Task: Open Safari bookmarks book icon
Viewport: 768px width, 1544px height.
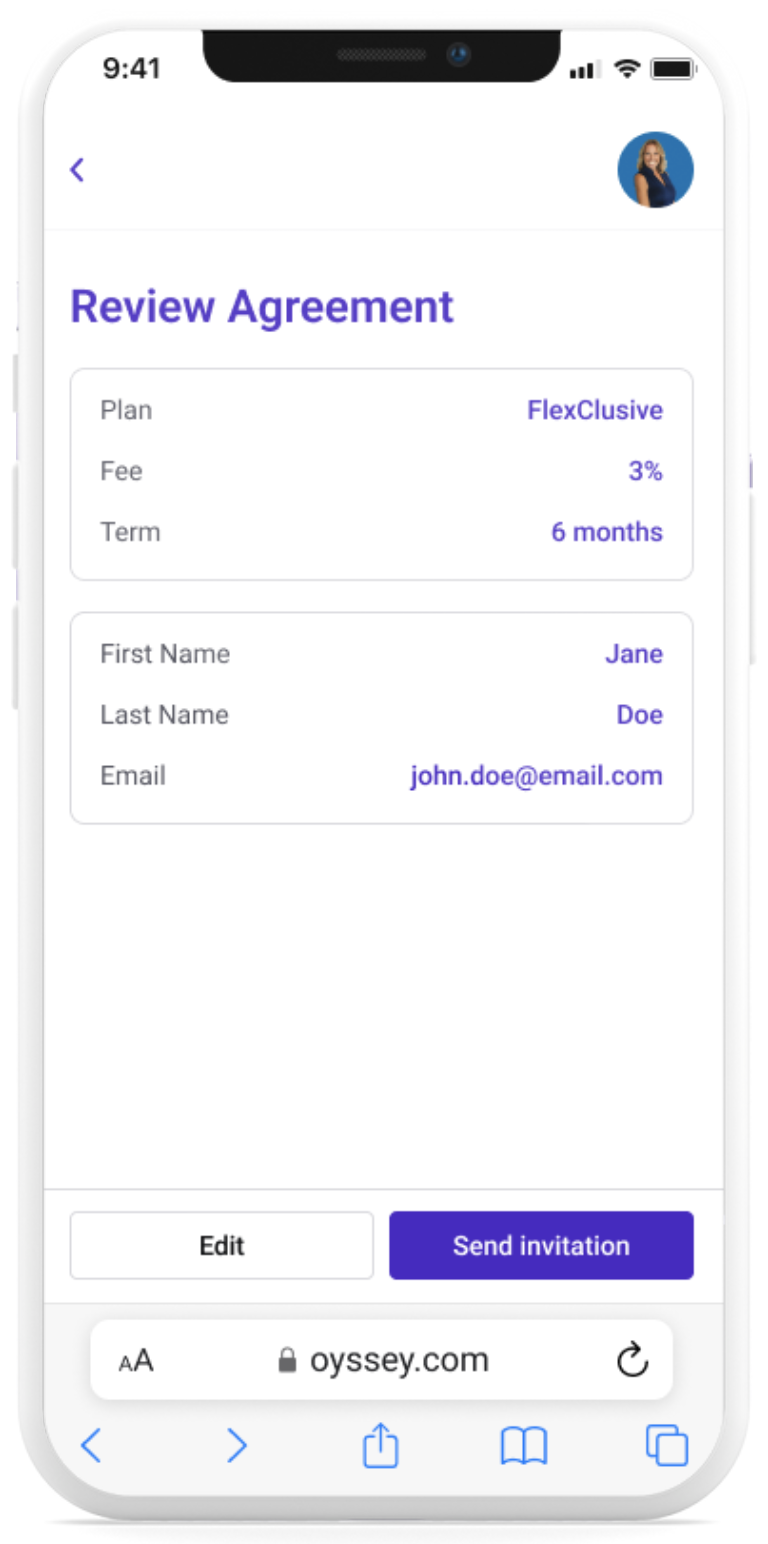Action: 524,1446
